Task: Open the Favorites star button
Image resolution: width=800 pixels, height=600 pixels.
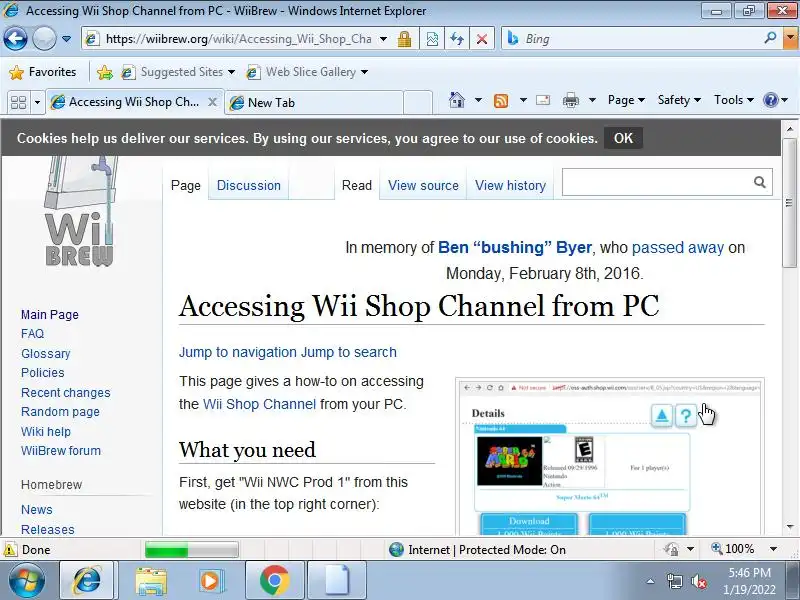Action: click(x=42, y=72)
